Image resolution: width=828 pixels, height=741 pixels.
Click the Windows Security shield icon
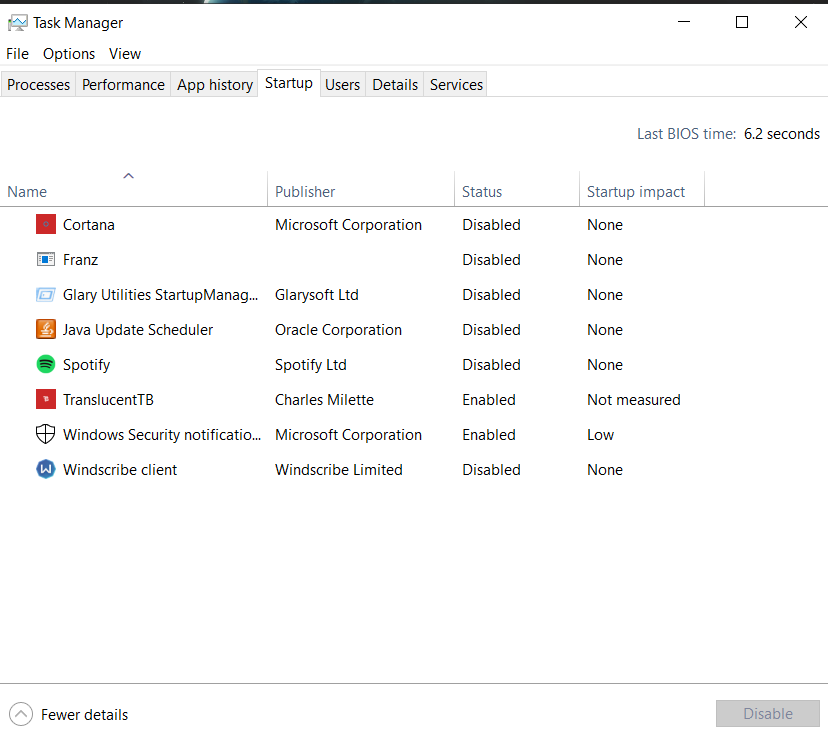(45, 434)
